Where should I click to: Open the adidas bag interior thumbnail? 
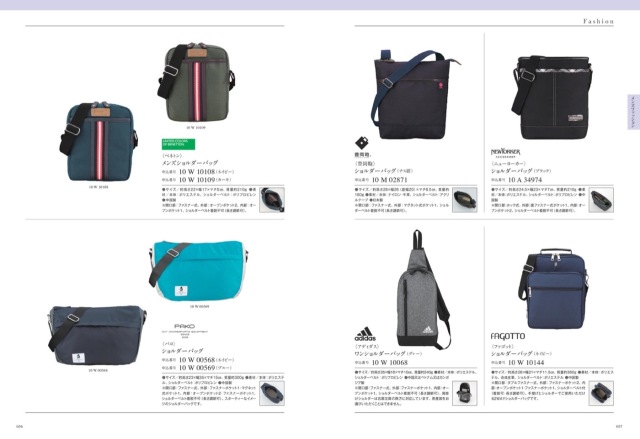tap(464, 393)
